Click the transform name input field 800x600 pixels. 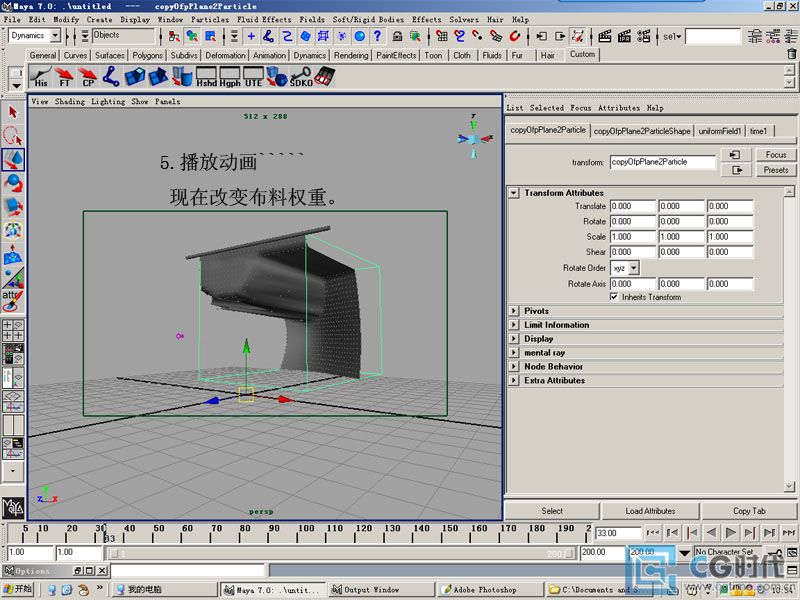tap(662, 162)
